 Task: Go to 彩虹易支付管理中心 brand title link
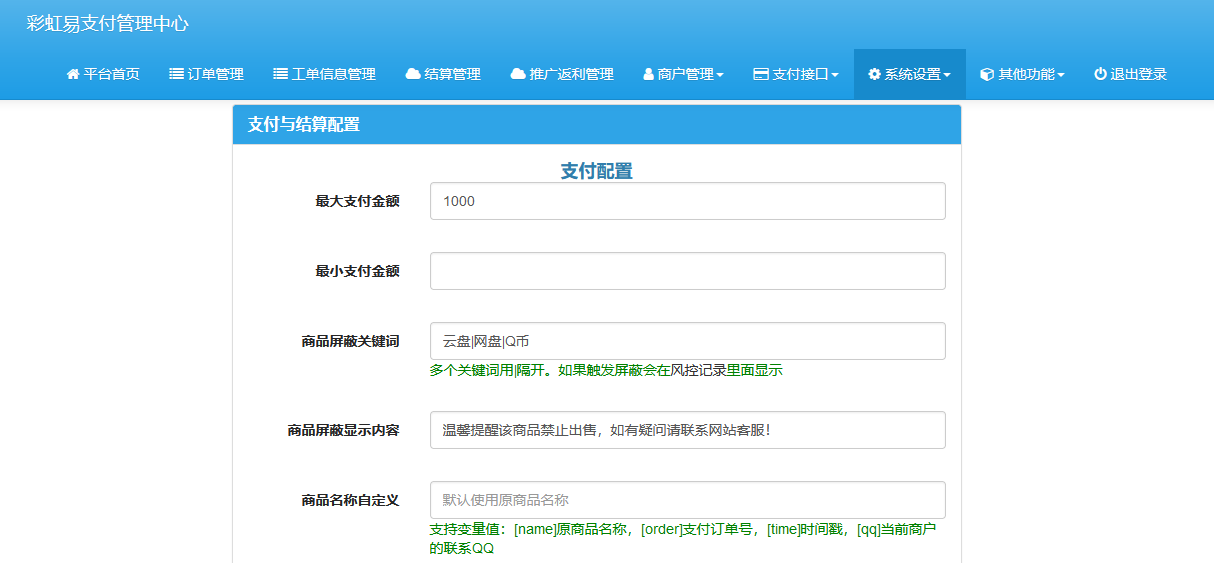pyautogui.click(x=107, y=24)
